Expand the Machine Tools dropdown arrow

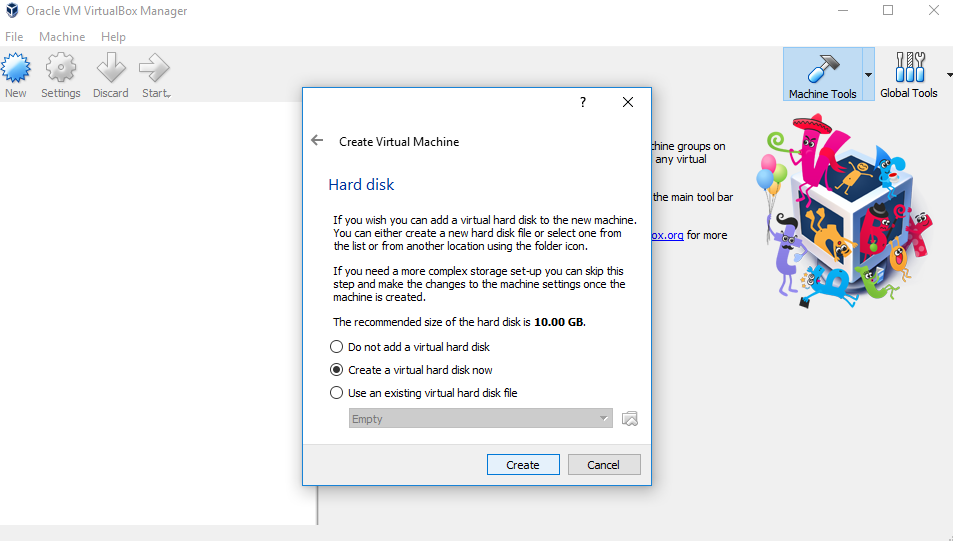pos(869,75)
